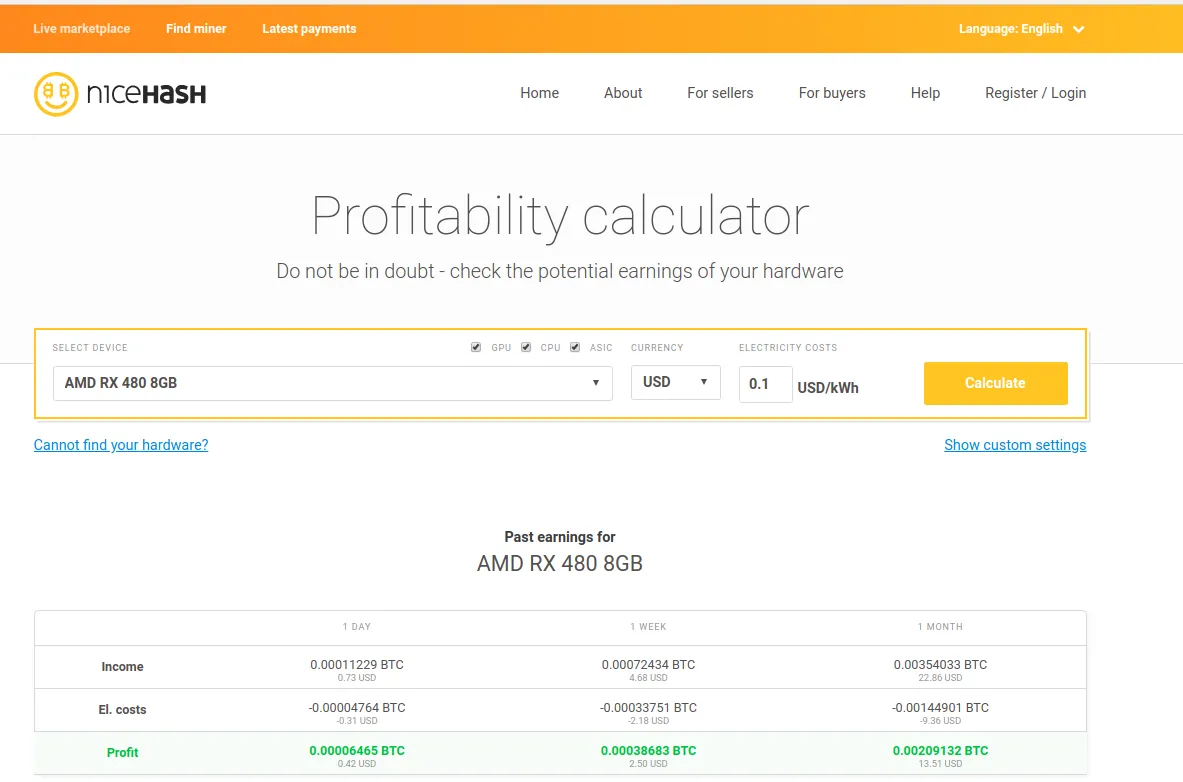The width and height of the screenshot is (1183, 782).
Task: Click the 1 WEEK column header
Action: click(x=648, y=627)
